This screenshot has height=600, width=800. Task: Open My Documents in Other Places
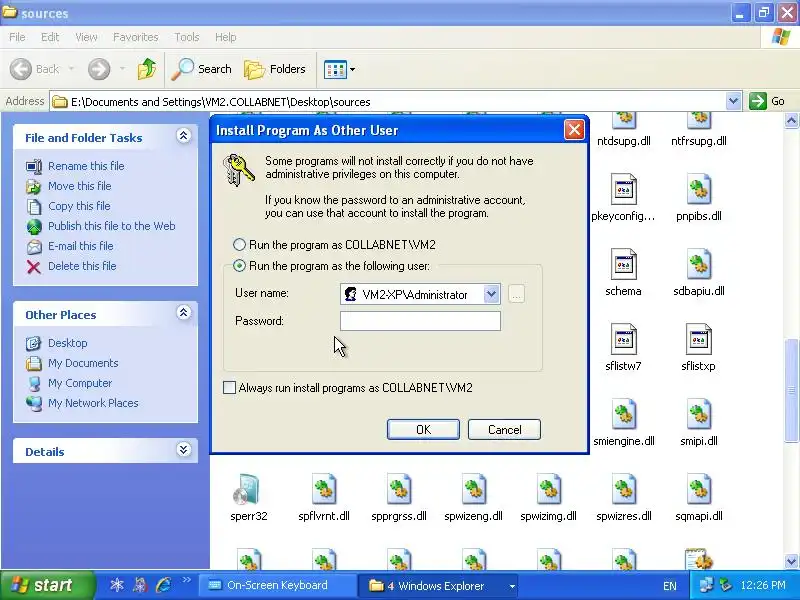83,363
